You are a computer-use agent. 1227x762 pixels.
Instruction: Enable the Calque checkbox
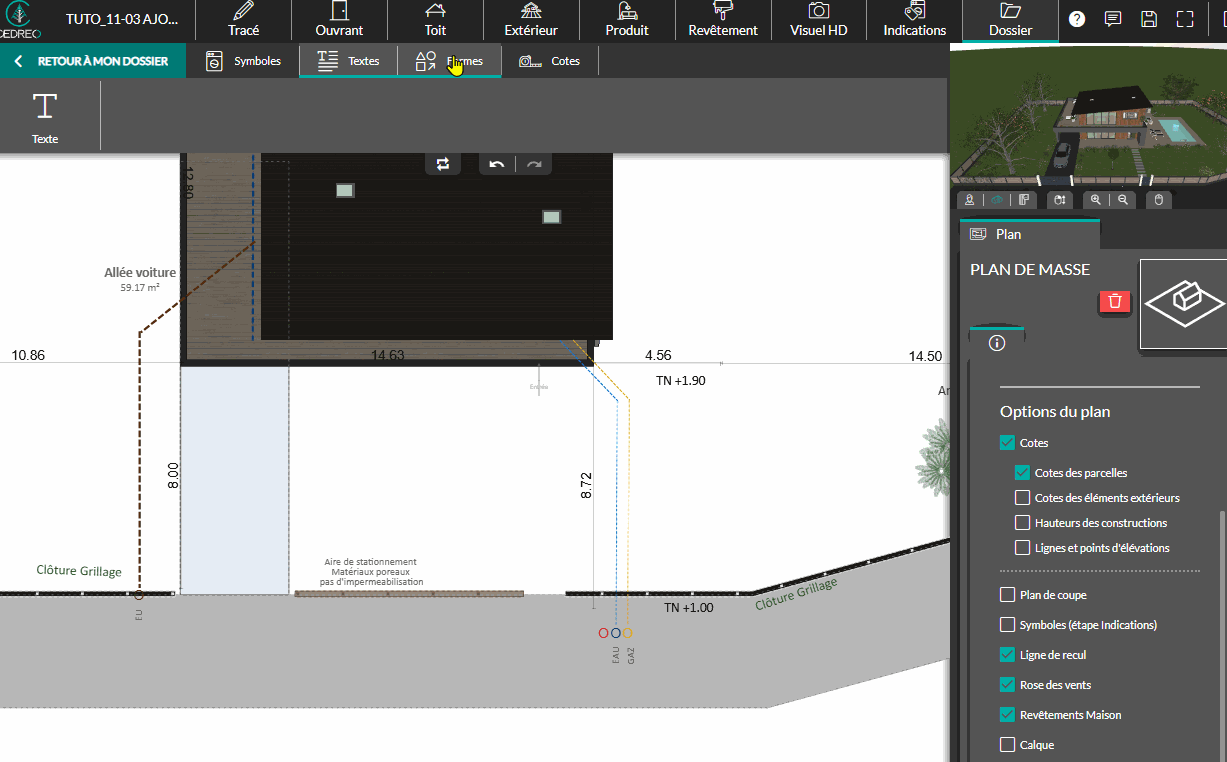1007,745
